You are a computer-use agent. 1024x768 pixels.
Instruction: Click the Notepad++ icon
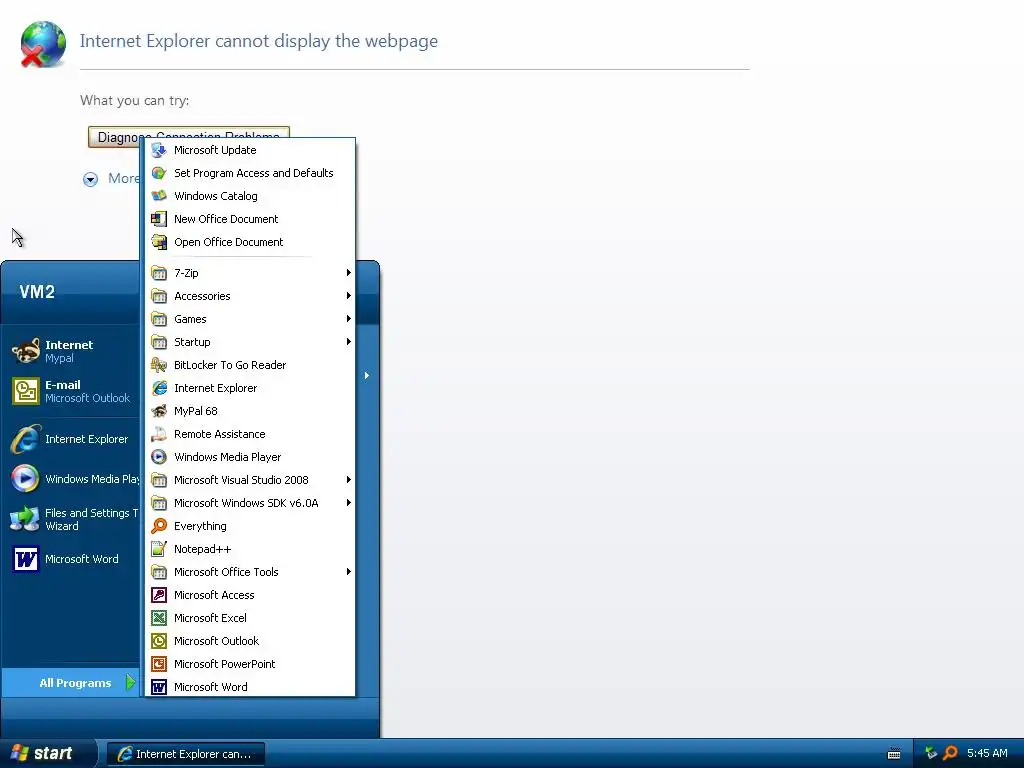pyautogui.click(x=159, y=549)
